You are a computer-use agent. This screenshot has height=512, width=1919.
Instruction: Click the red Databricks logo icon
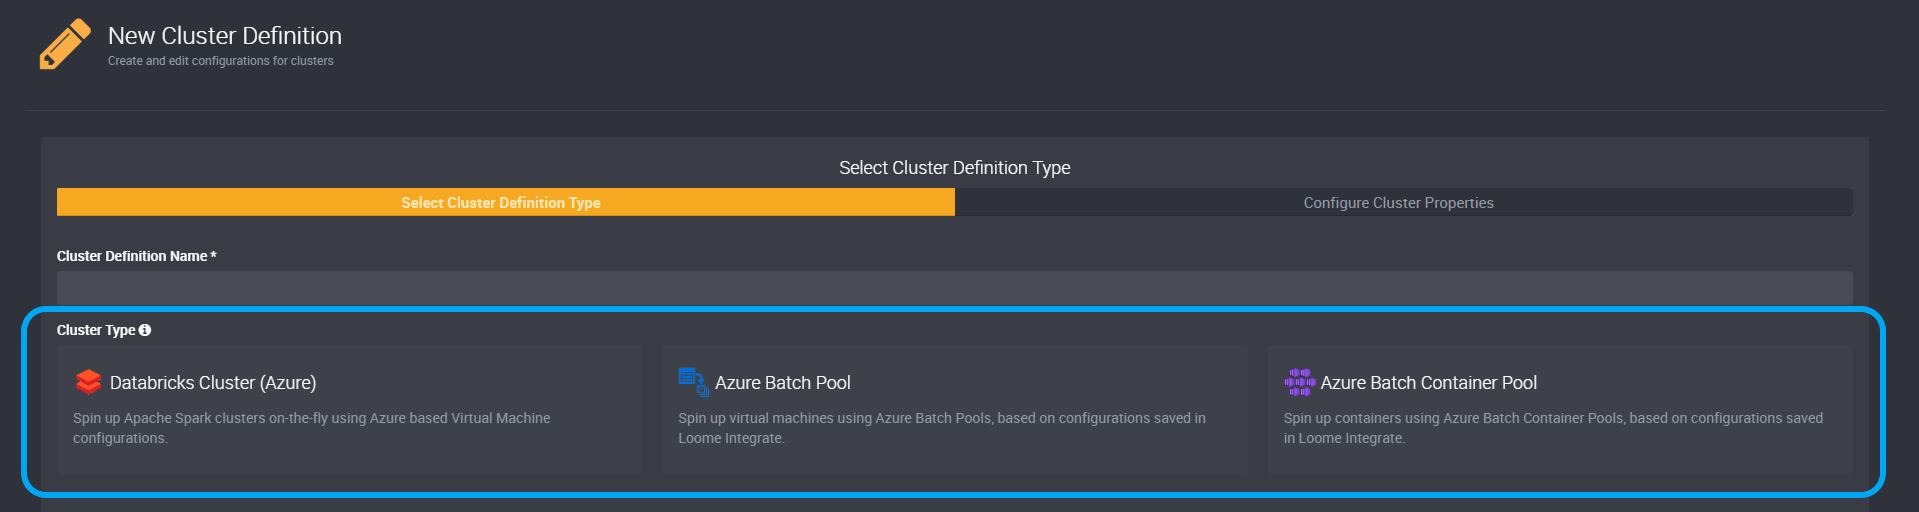[89, 382]
